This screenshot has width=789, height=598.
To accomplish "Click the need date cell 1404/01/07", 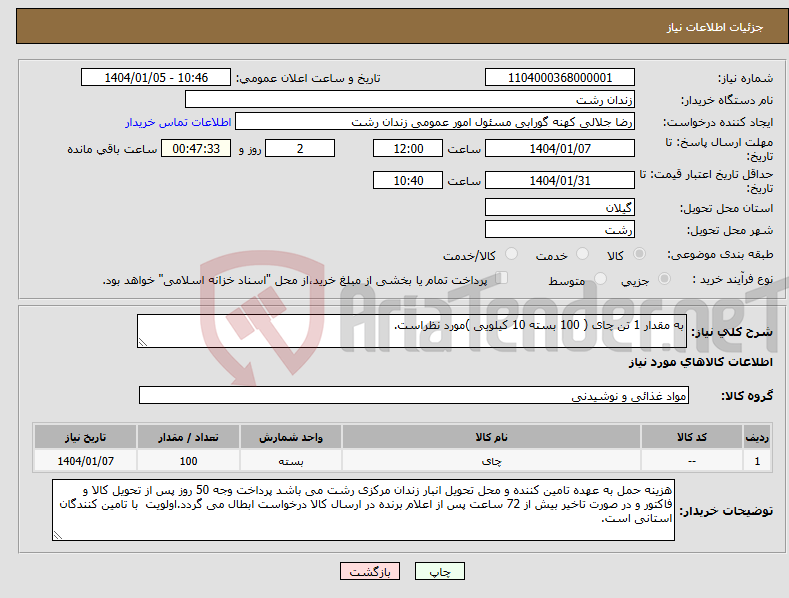I will coord(86,461).
